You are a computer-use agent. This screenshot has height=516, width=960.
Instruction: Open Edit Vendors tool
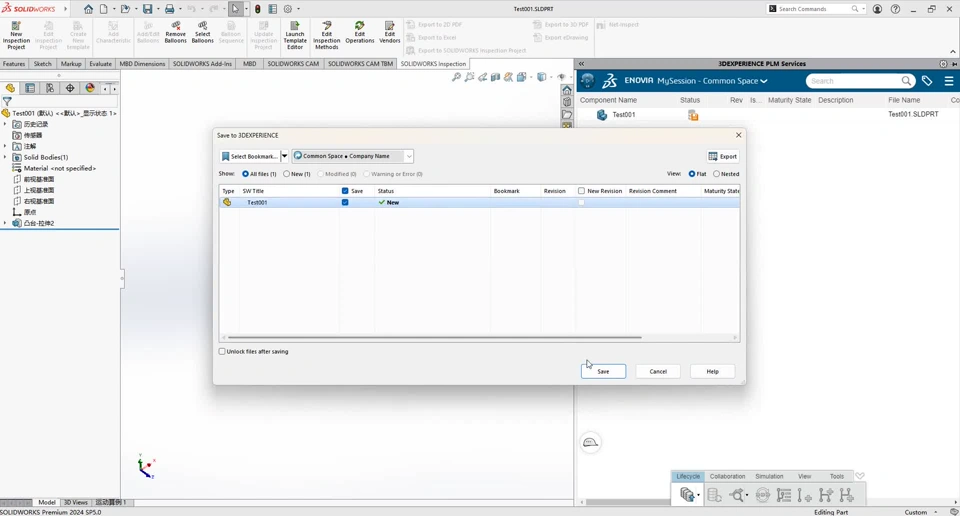pyautogui.click(x=389, y=32)
